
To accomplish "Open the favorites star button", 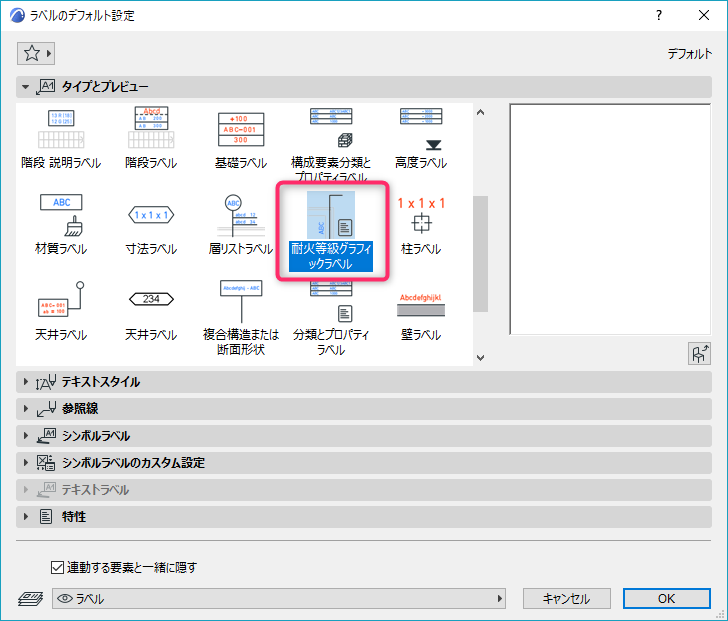I will [36, 53].
